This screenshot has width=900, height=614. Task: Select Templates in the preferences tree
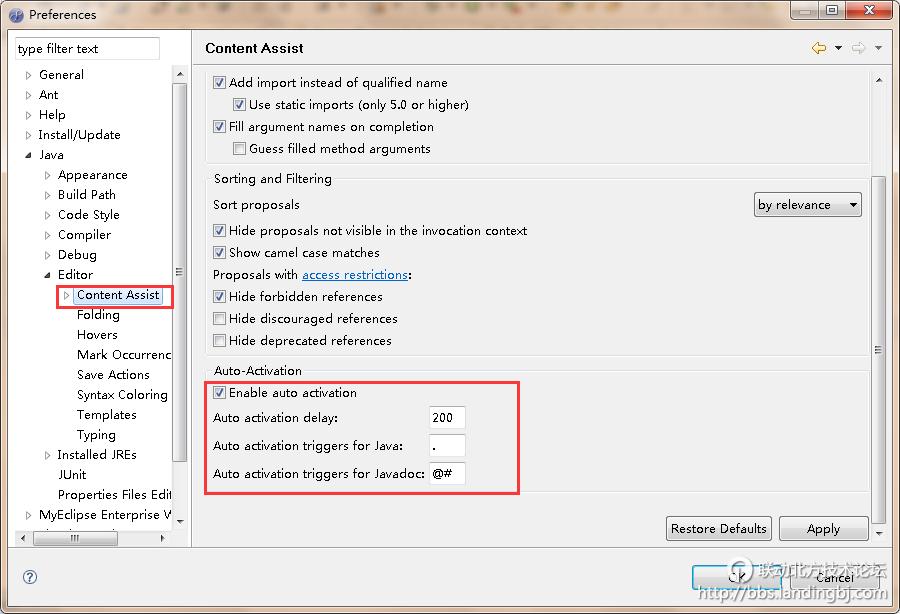[106, 415]
